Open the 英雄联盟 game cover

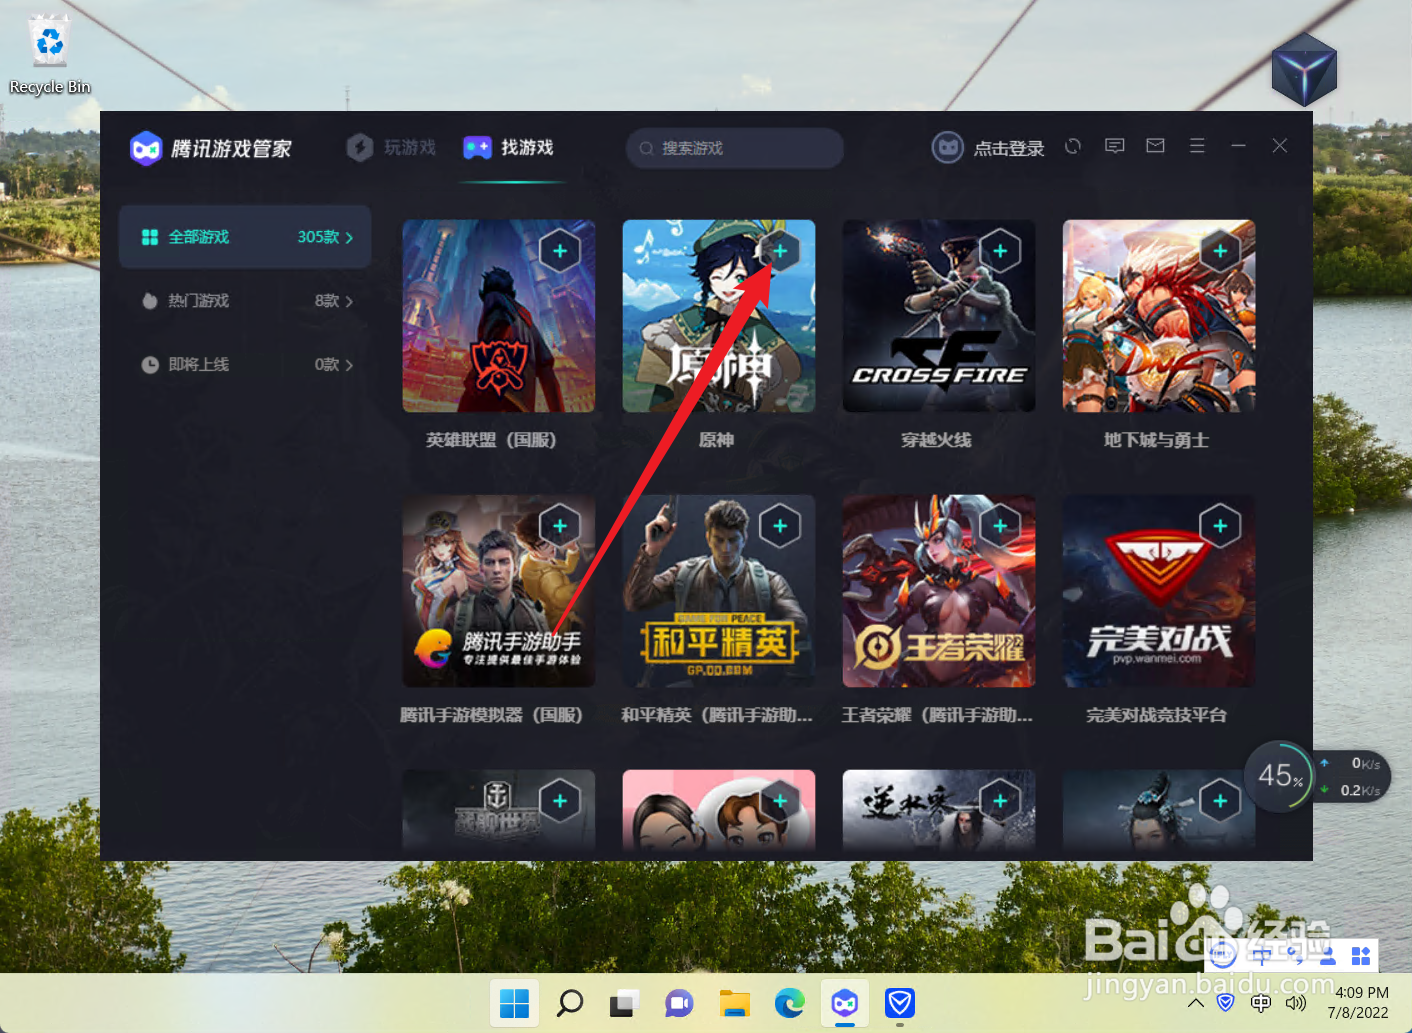click(499, 316)
